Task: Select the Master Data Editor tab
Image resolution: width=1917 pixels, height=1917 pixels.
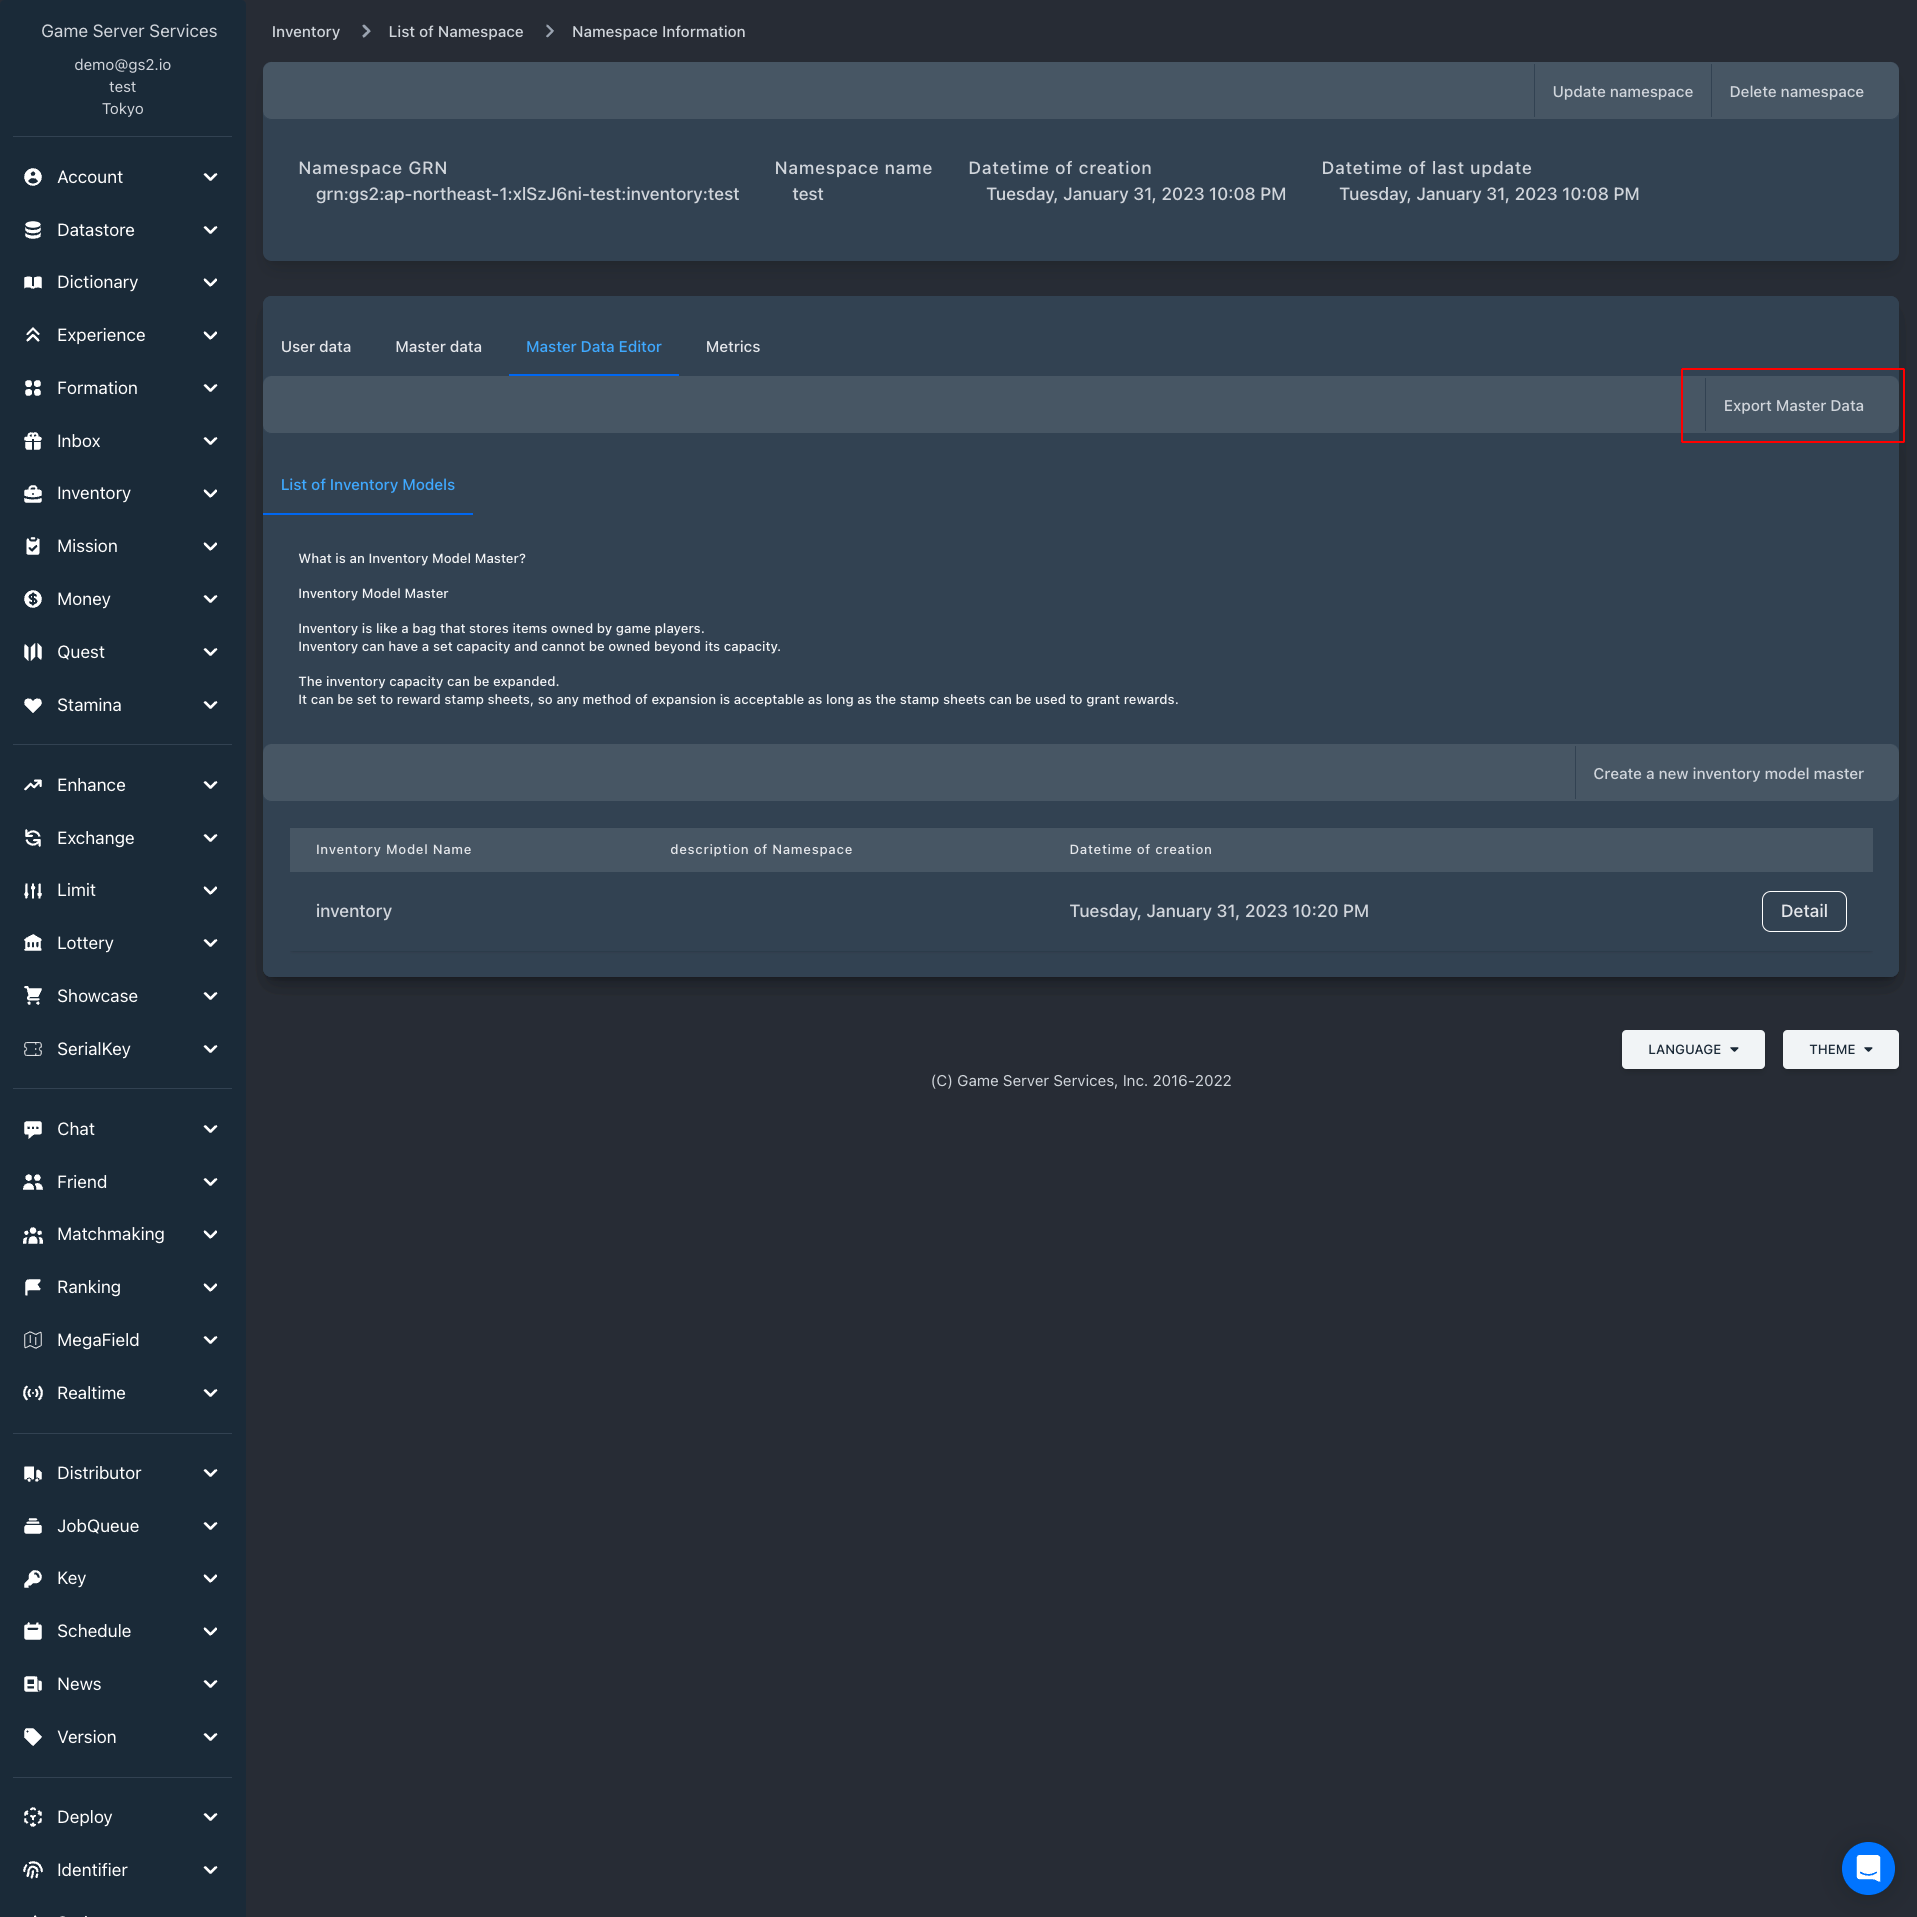Action: [594, 347]
